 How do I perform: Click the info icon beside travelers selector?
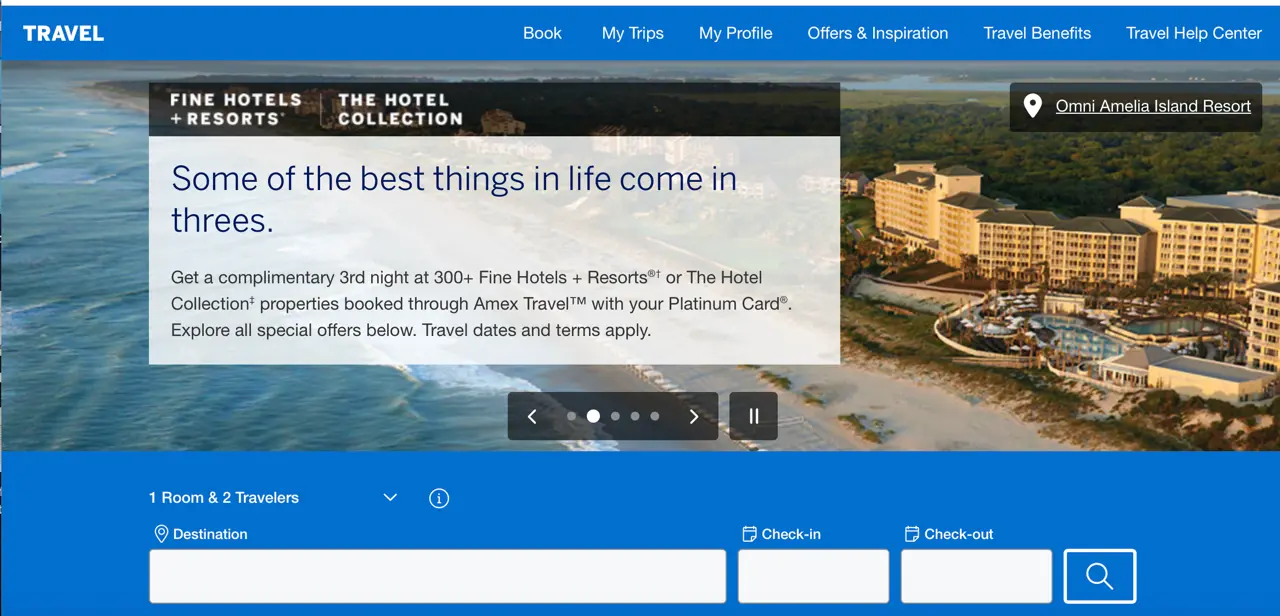pyautogui.click(x=438, y=498)
